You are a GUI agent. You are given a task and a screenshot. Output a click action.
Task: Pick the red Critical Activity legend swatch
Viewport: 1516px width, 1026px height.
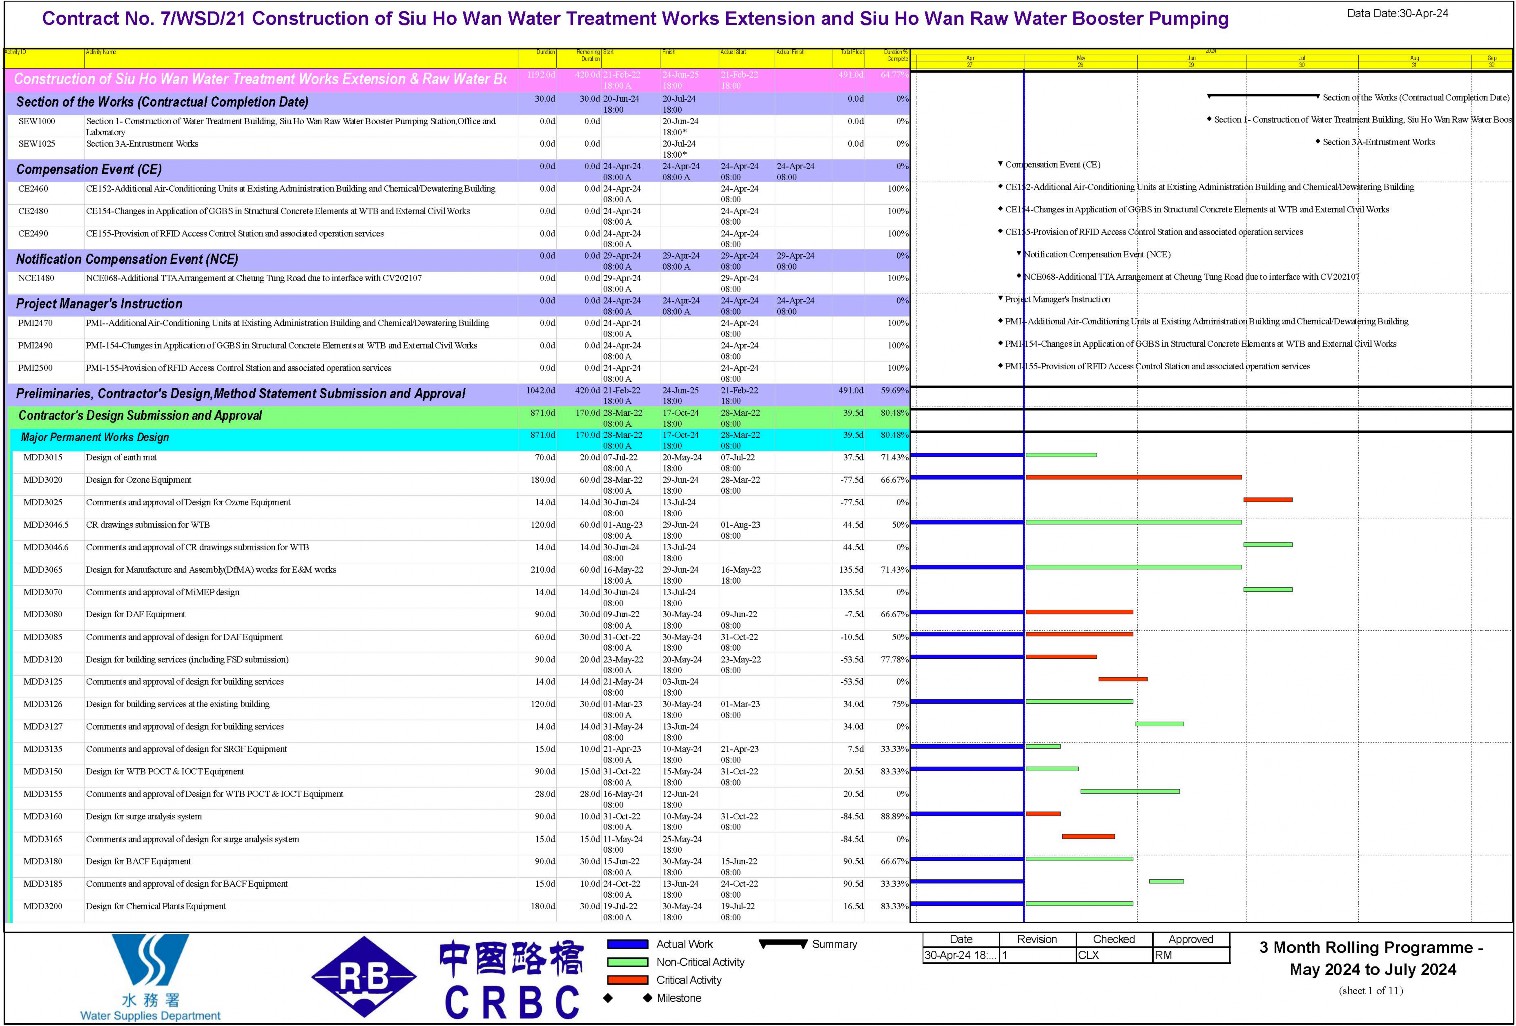[627, 980]
